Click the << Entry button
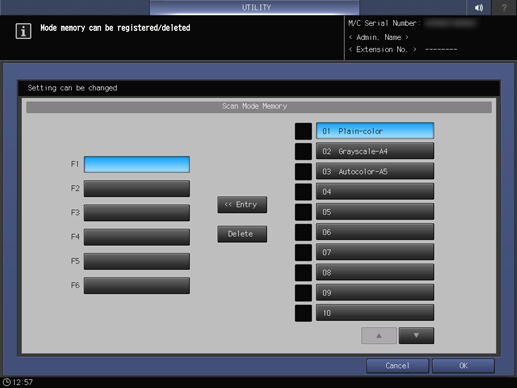Image resolution: width=517 pixels, height=388 pixels. [x=242, y=204]
